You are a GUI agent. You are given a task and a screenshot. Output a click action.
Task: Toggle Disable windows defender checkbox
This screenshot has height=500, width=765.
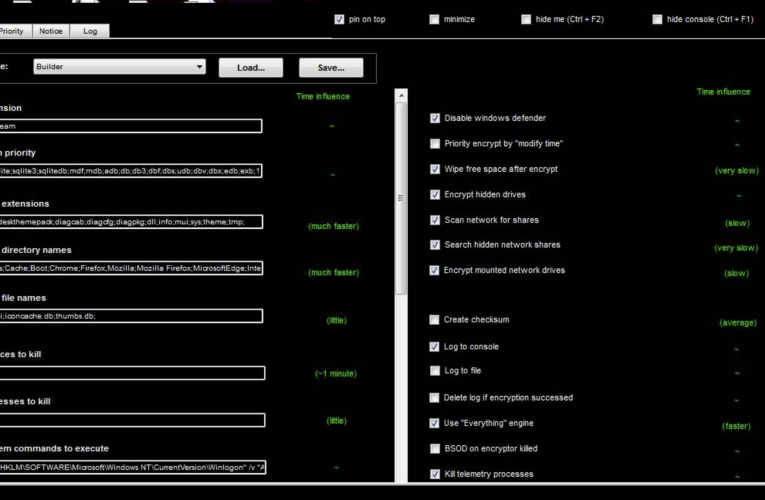coord(435,119)
